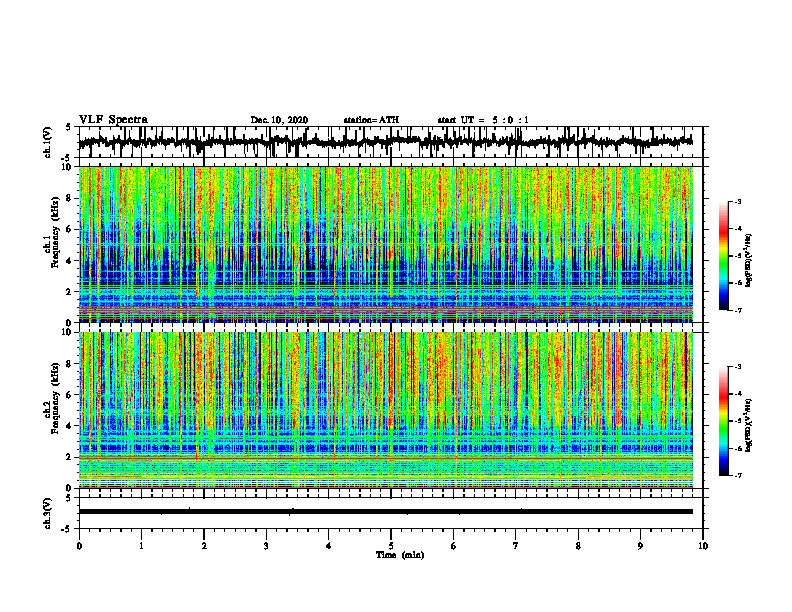The width and height of the screenshot is (792, 612).
Task: Click the ch.1 voltage waveform trace panel
Action: pyautogui.click(x=390, y=142)
